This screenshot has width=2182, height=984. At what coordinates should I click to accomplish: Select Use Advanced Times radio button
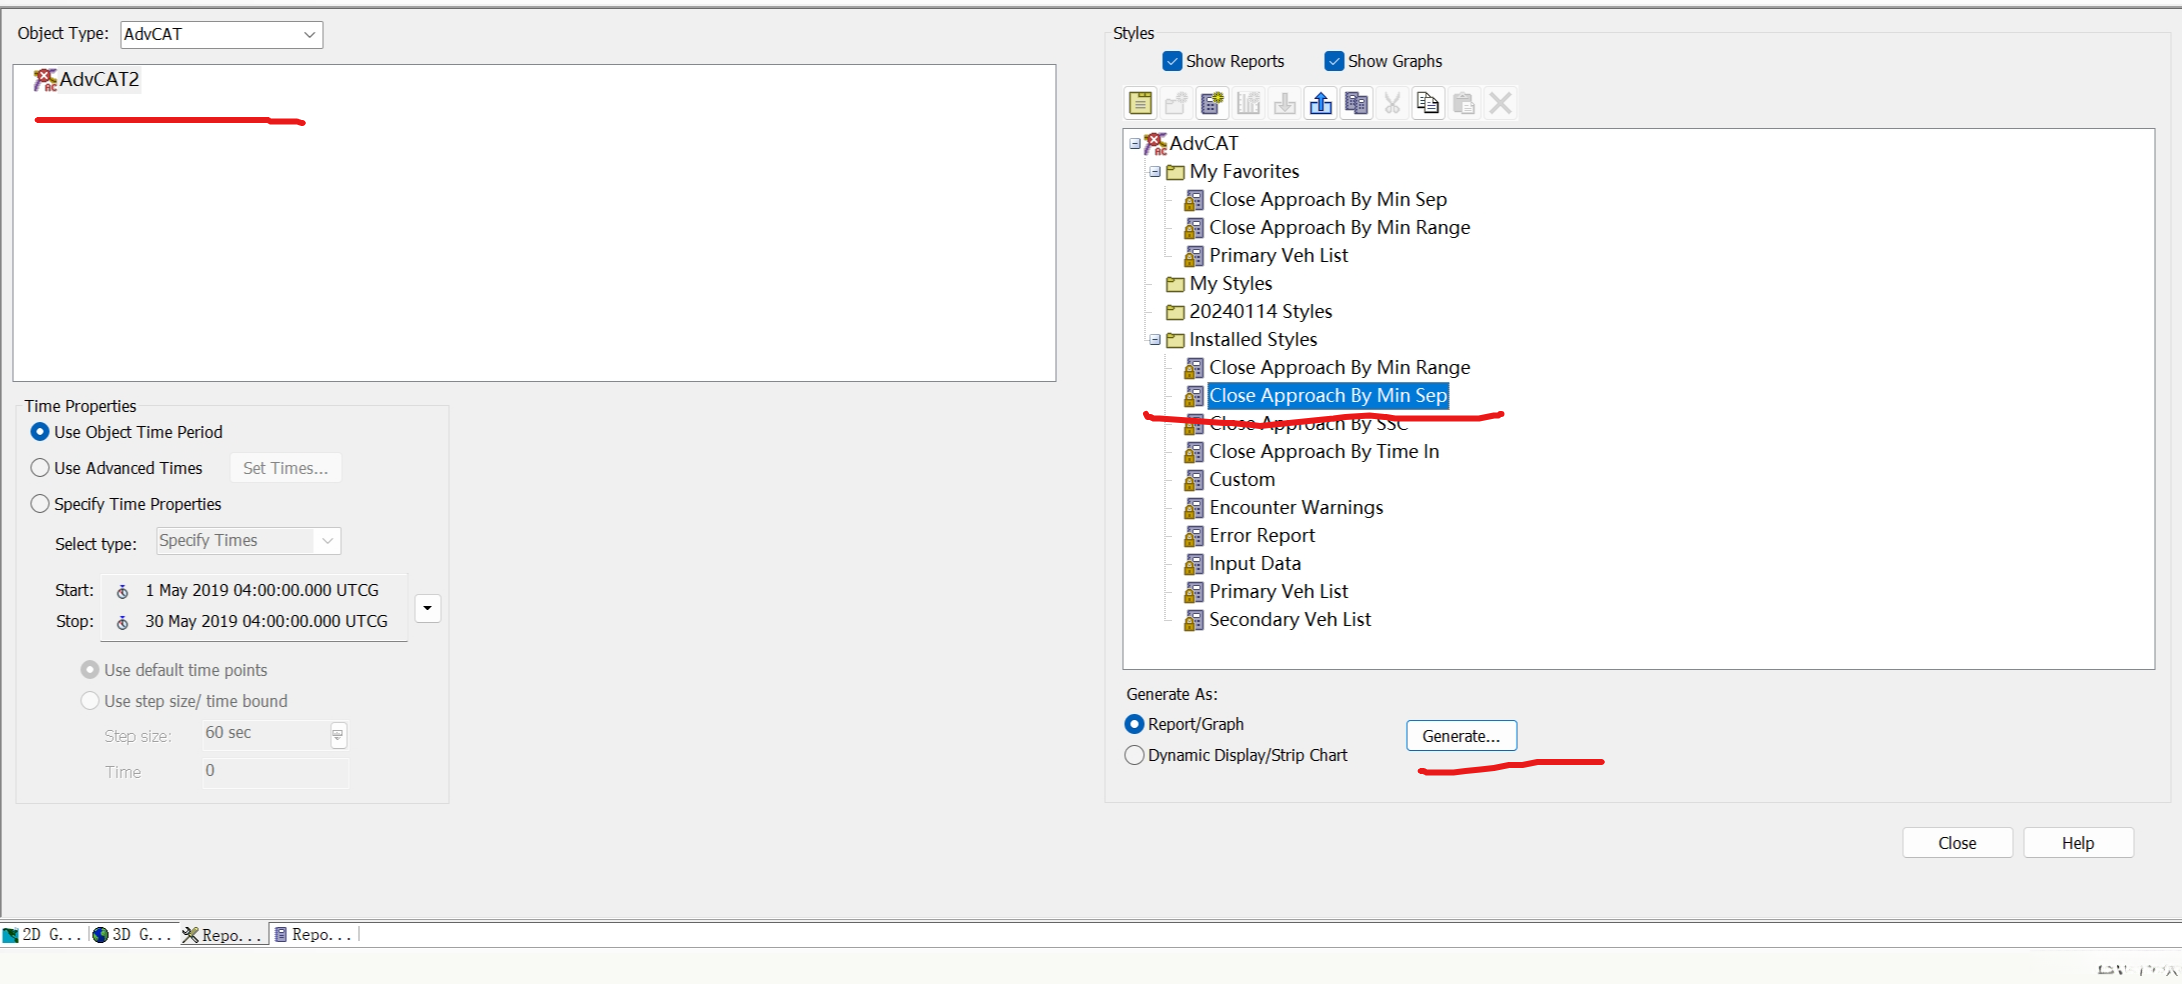[40, 468]
